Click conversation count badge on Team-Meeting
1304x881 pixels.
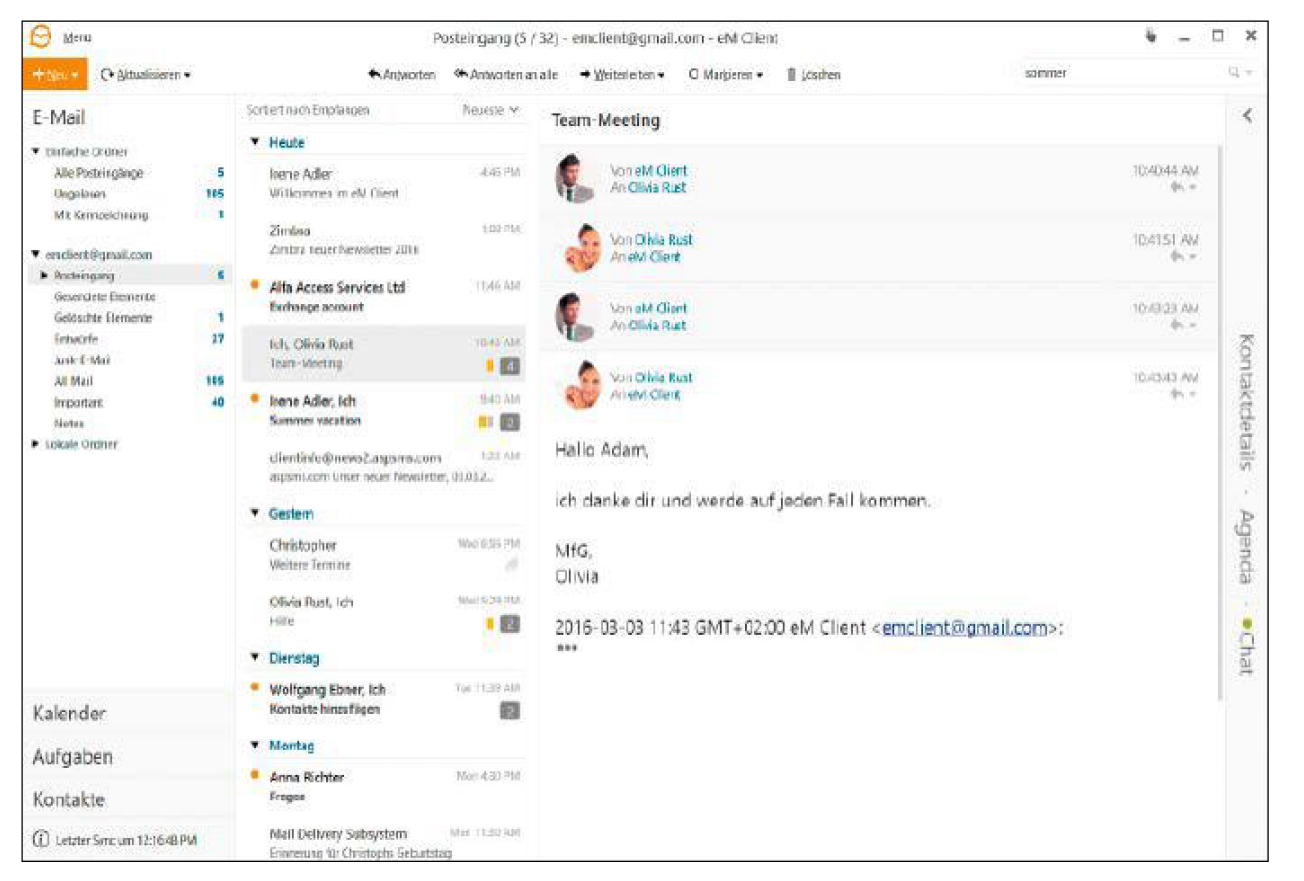click(x=510, y=367)
